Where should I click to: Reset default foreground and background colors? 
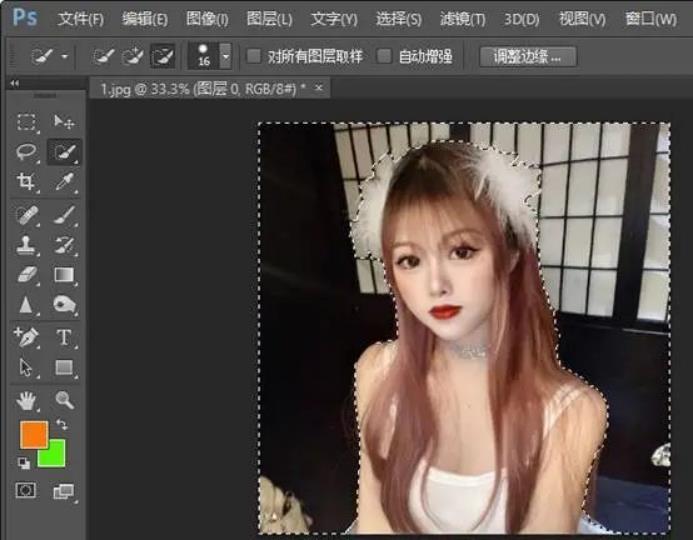[x=24, y=463]
